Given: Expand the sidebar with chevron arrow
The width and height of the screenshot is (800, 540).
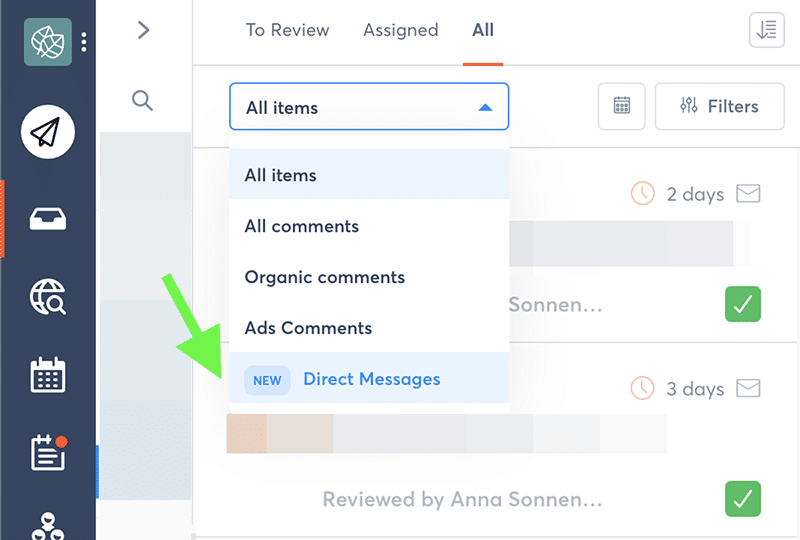Looking at the screenshot, I should [143, 30].
